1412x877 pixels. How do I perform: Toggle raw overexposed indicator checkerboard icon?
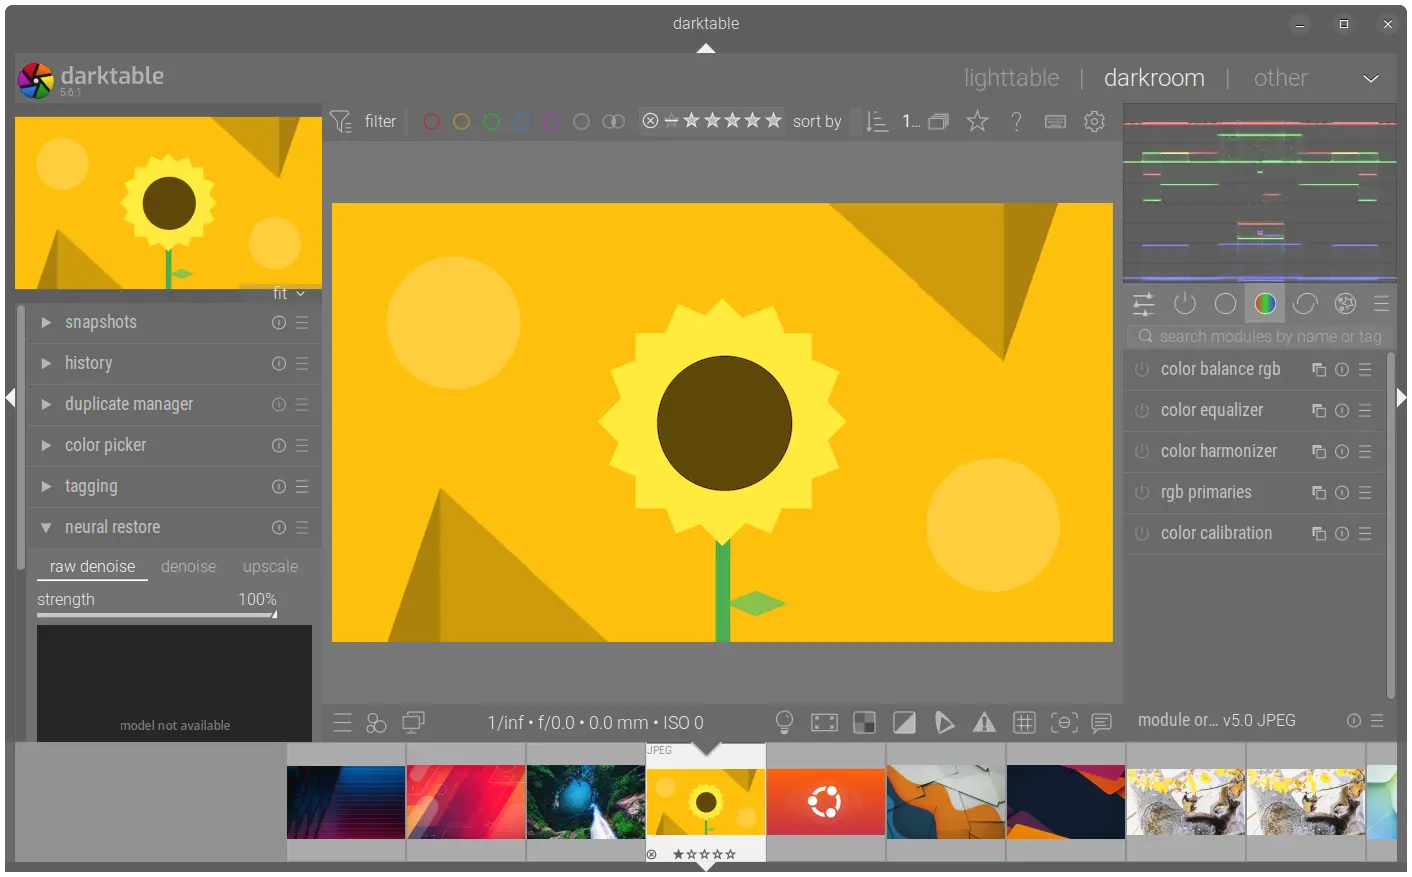coord(864,722)
